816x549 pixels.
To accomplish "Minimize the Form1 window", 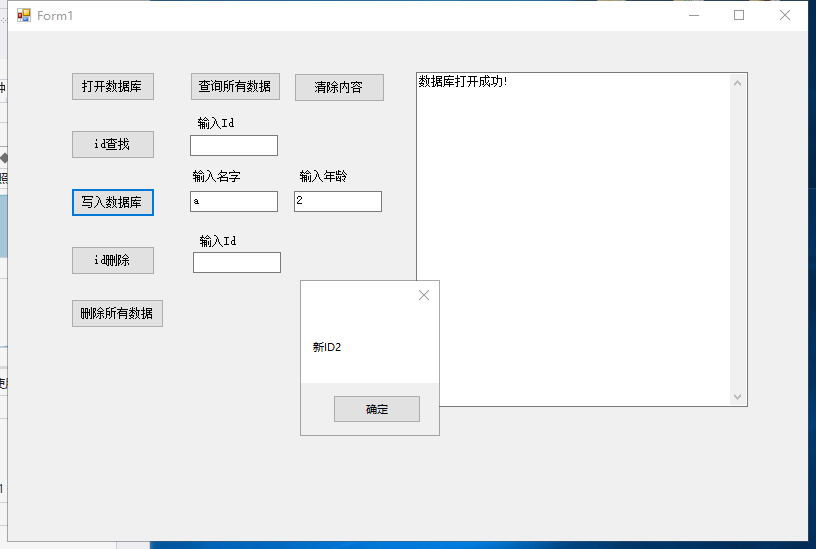I will pyautogui.click(x=694, y=15).
